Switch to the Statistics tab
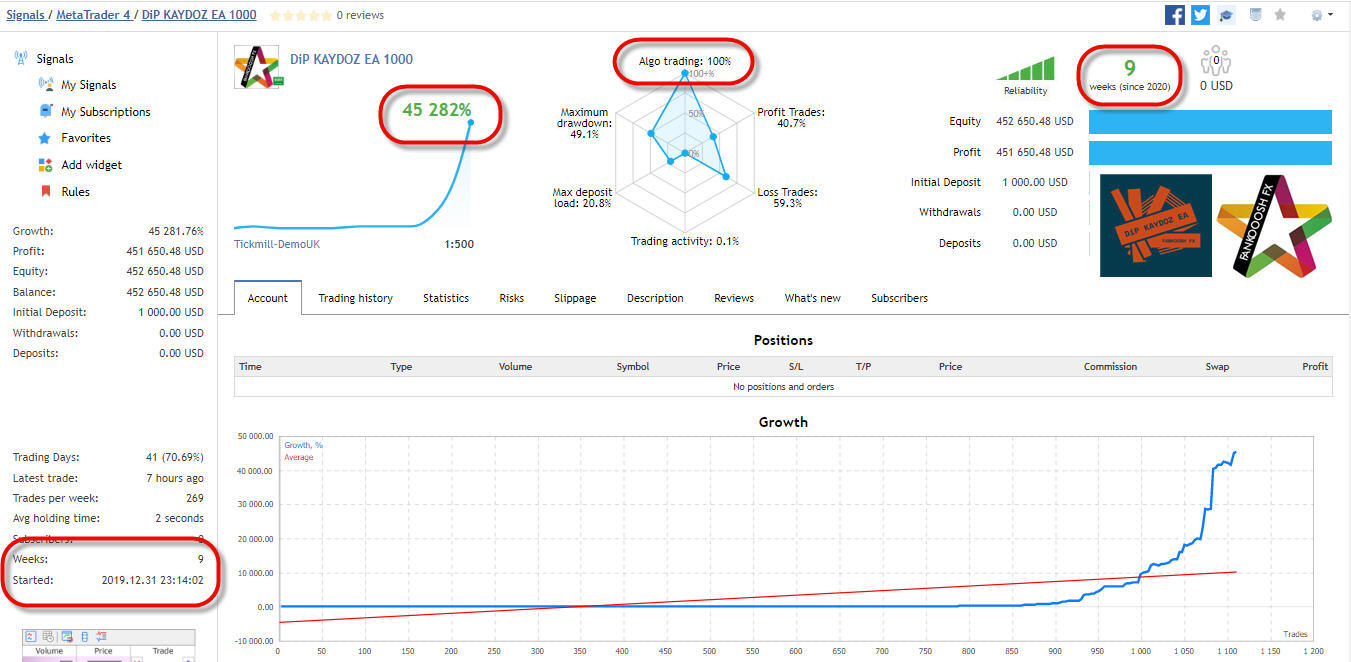1351x662 pixels. click(446, 298)
